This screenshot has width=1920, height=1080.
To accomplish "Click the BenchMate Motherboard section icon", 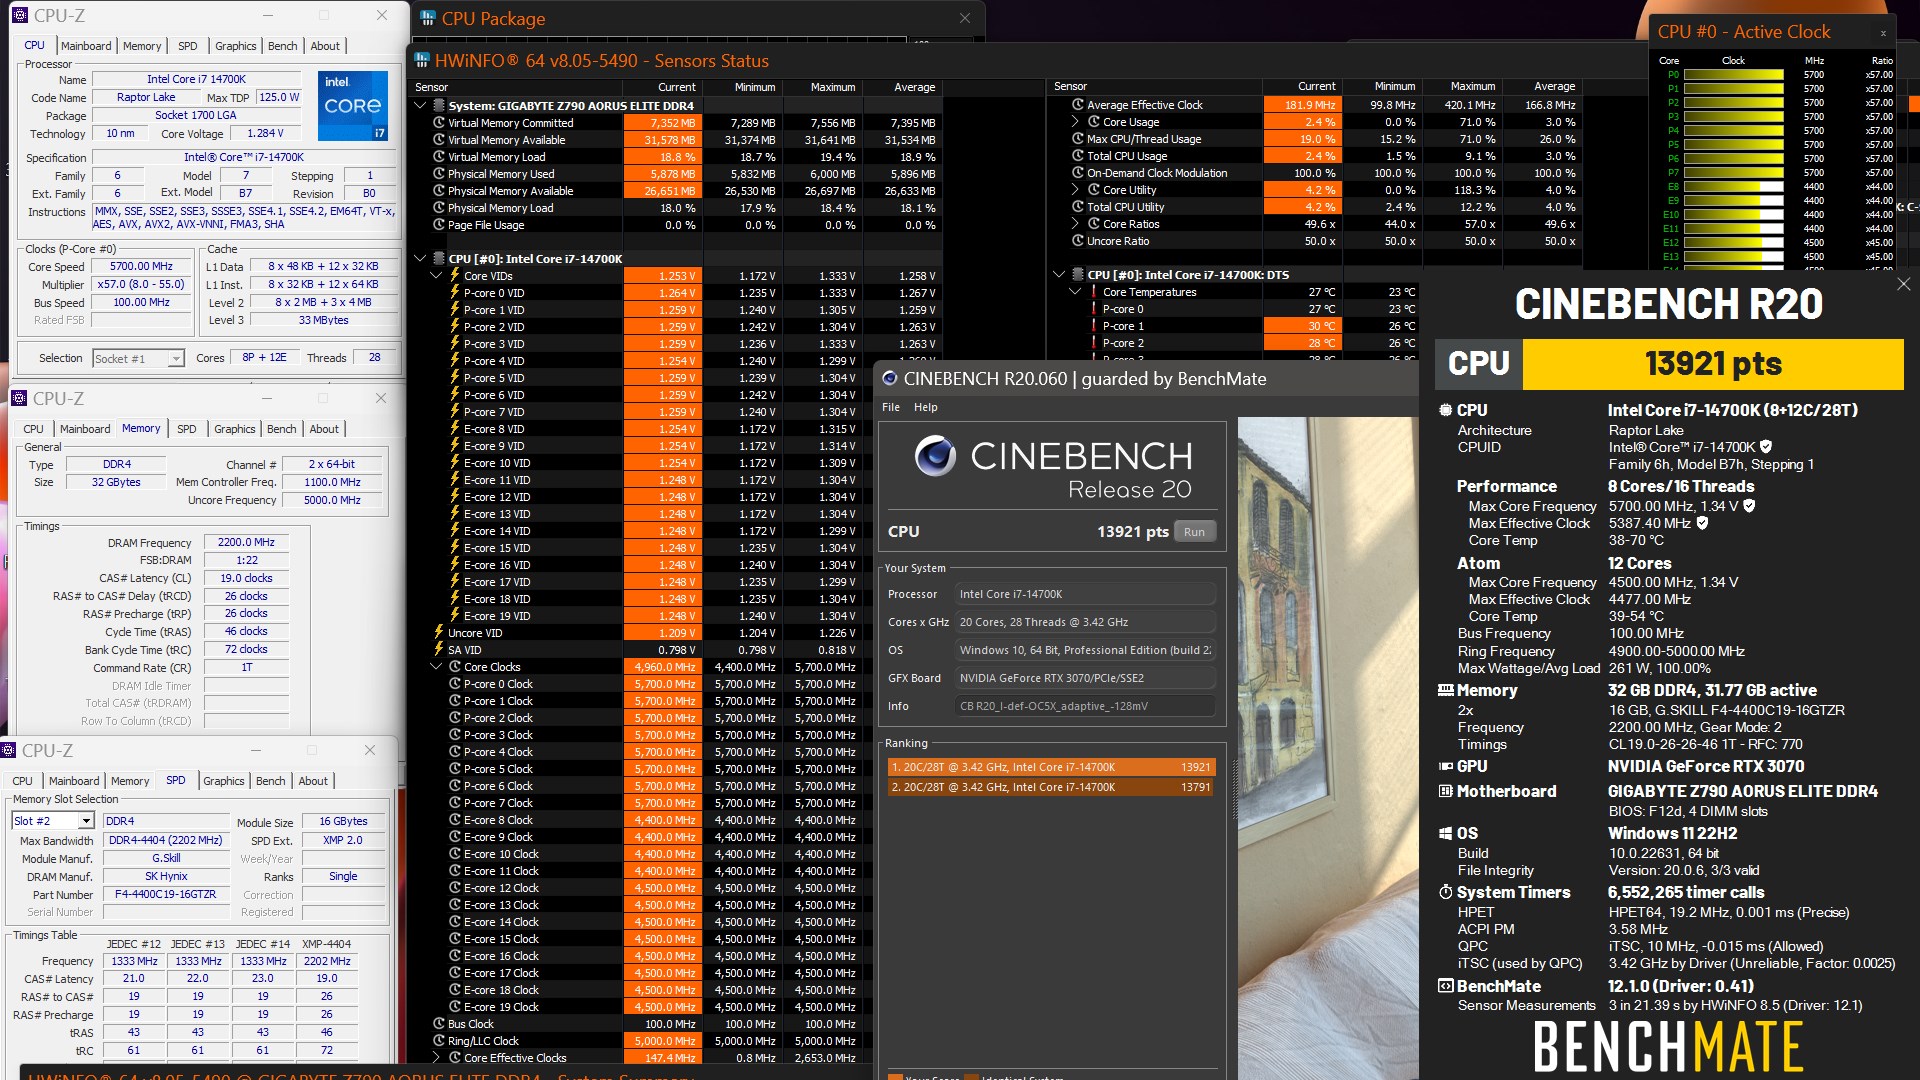I will (x=1445, y=791).
